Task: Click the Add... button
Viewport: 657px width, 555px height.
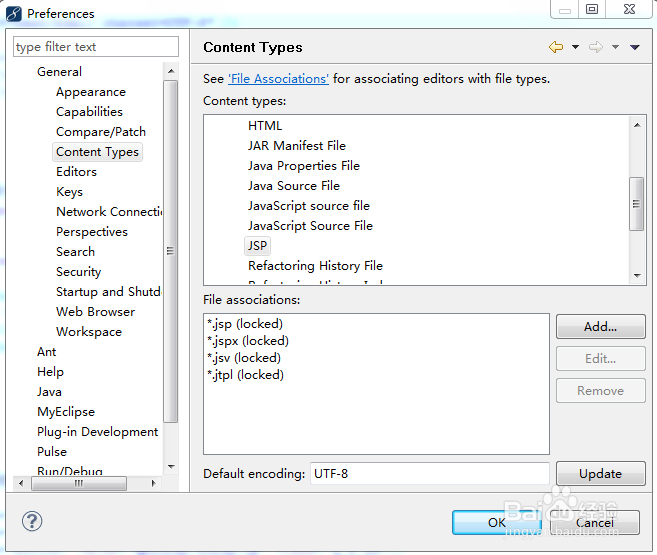Action: pos(600,326)
